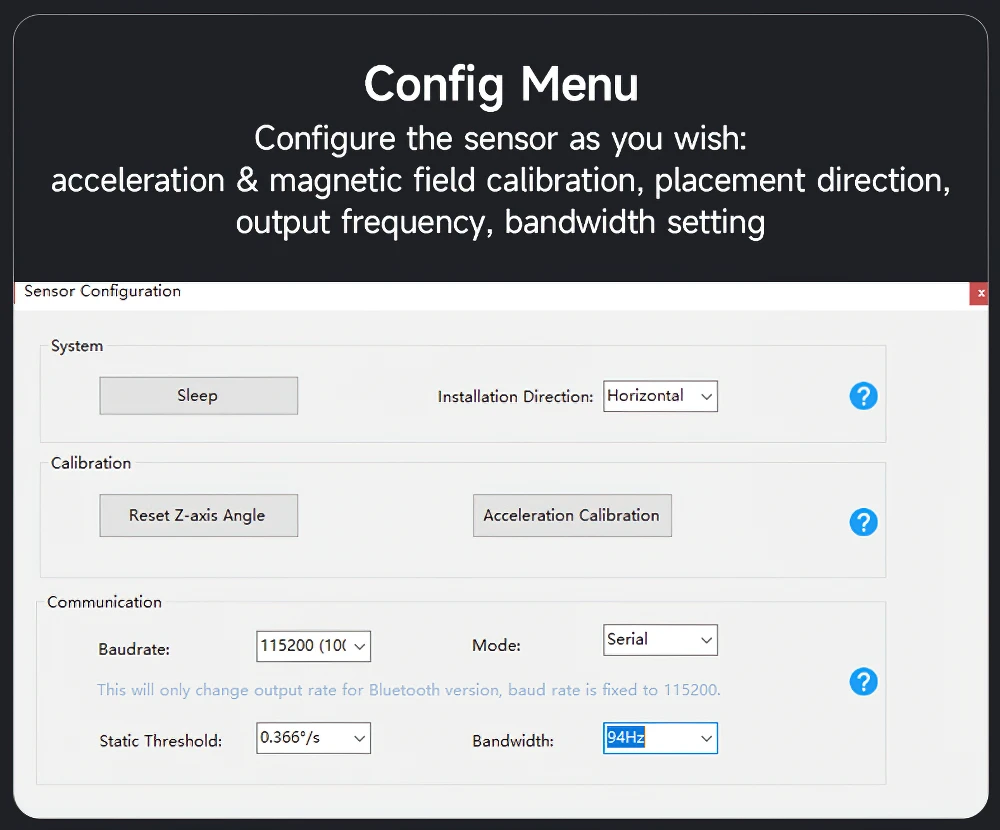Click the Sleep button
This screenshot has height=830, width=1000.
198,396
